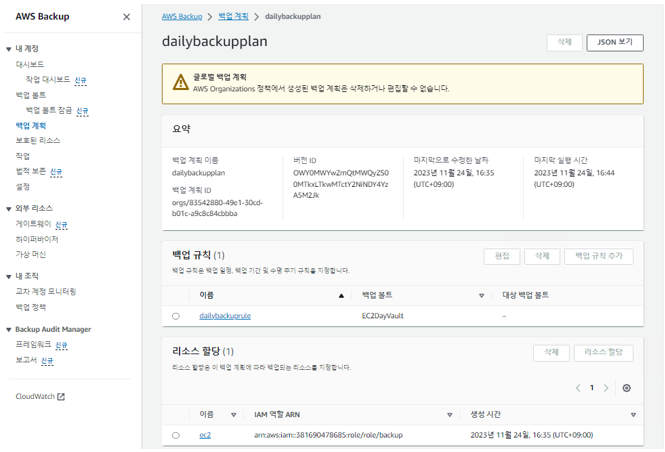Open 가상 머신 in the sidebar
665x452 pixels.
click(x=31, y=254)
